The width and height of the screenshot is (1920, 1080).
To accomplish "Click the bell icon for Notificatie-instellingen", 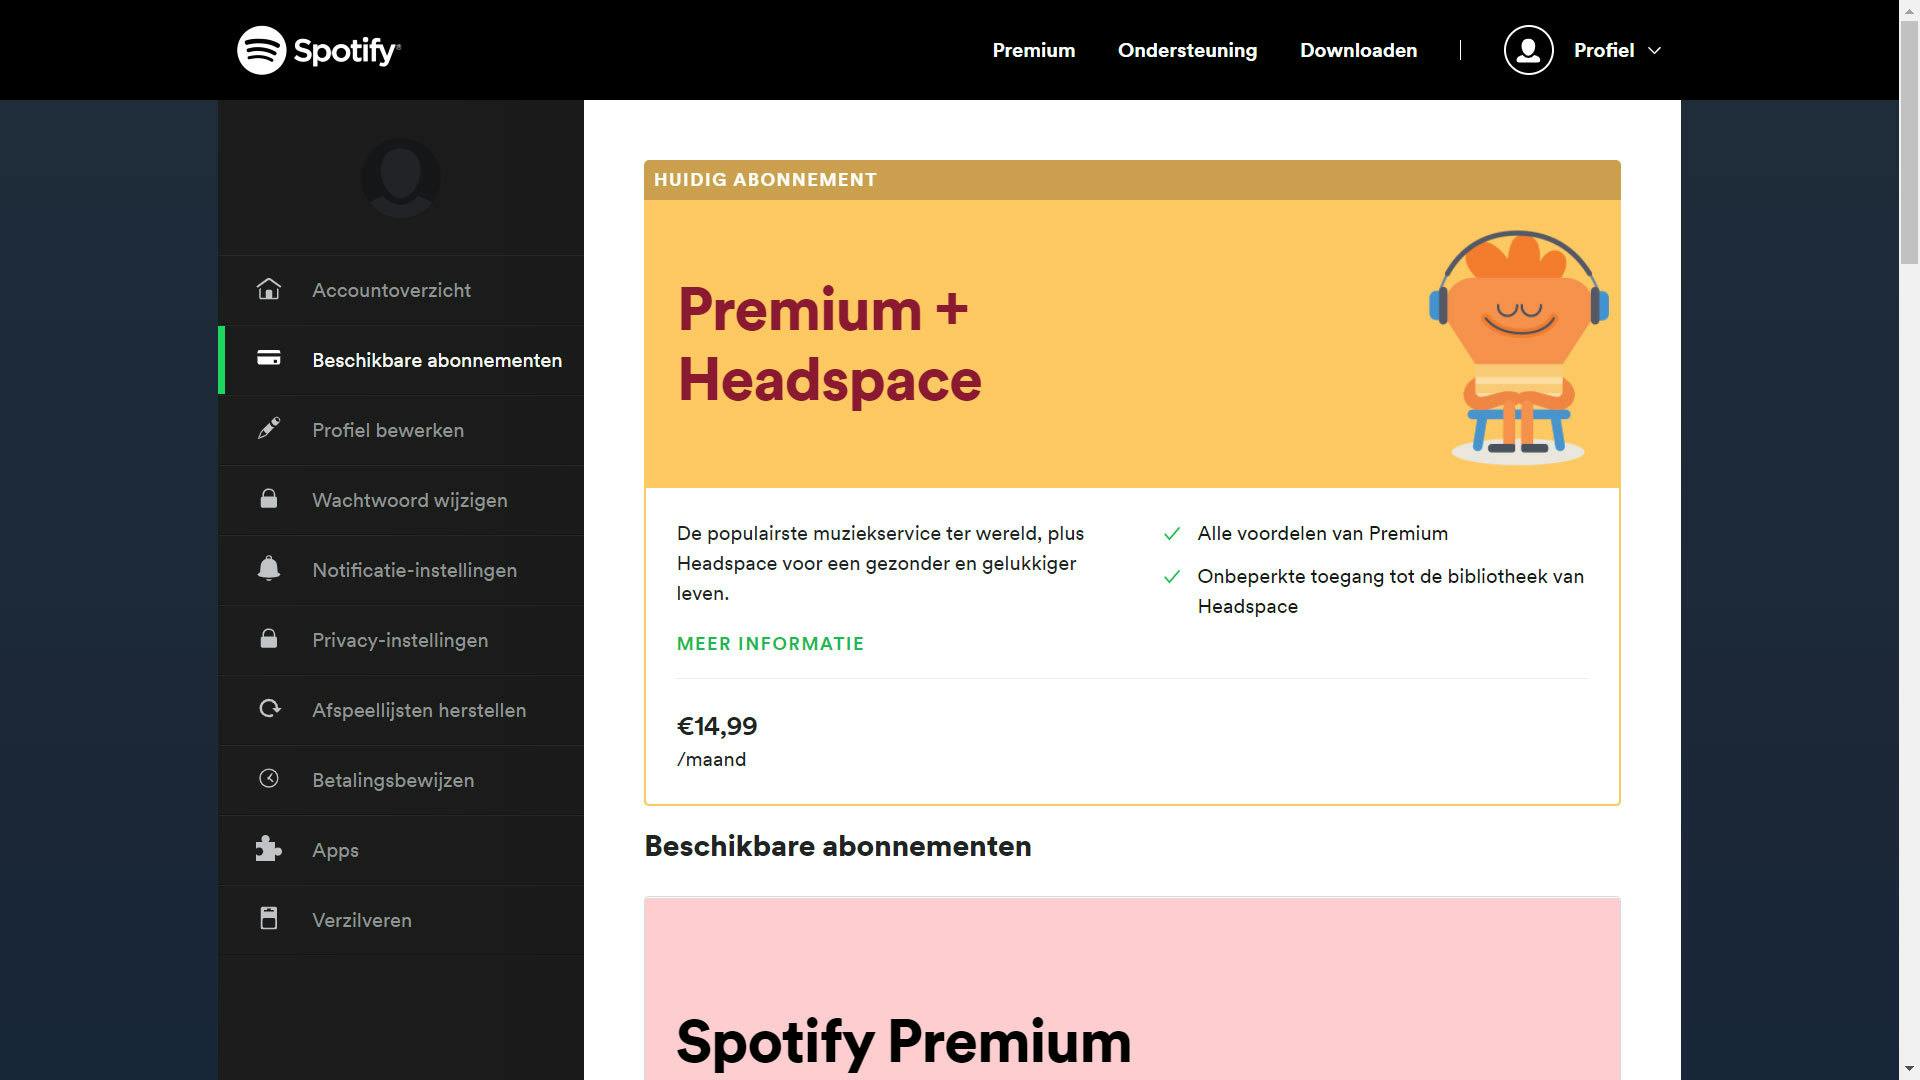I will click(x=268, y=568).
